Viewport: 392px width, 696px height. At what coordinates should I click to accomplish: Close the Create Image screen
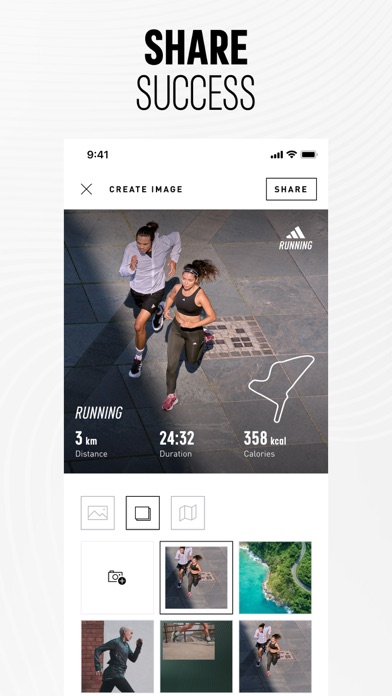coord(87,190)
